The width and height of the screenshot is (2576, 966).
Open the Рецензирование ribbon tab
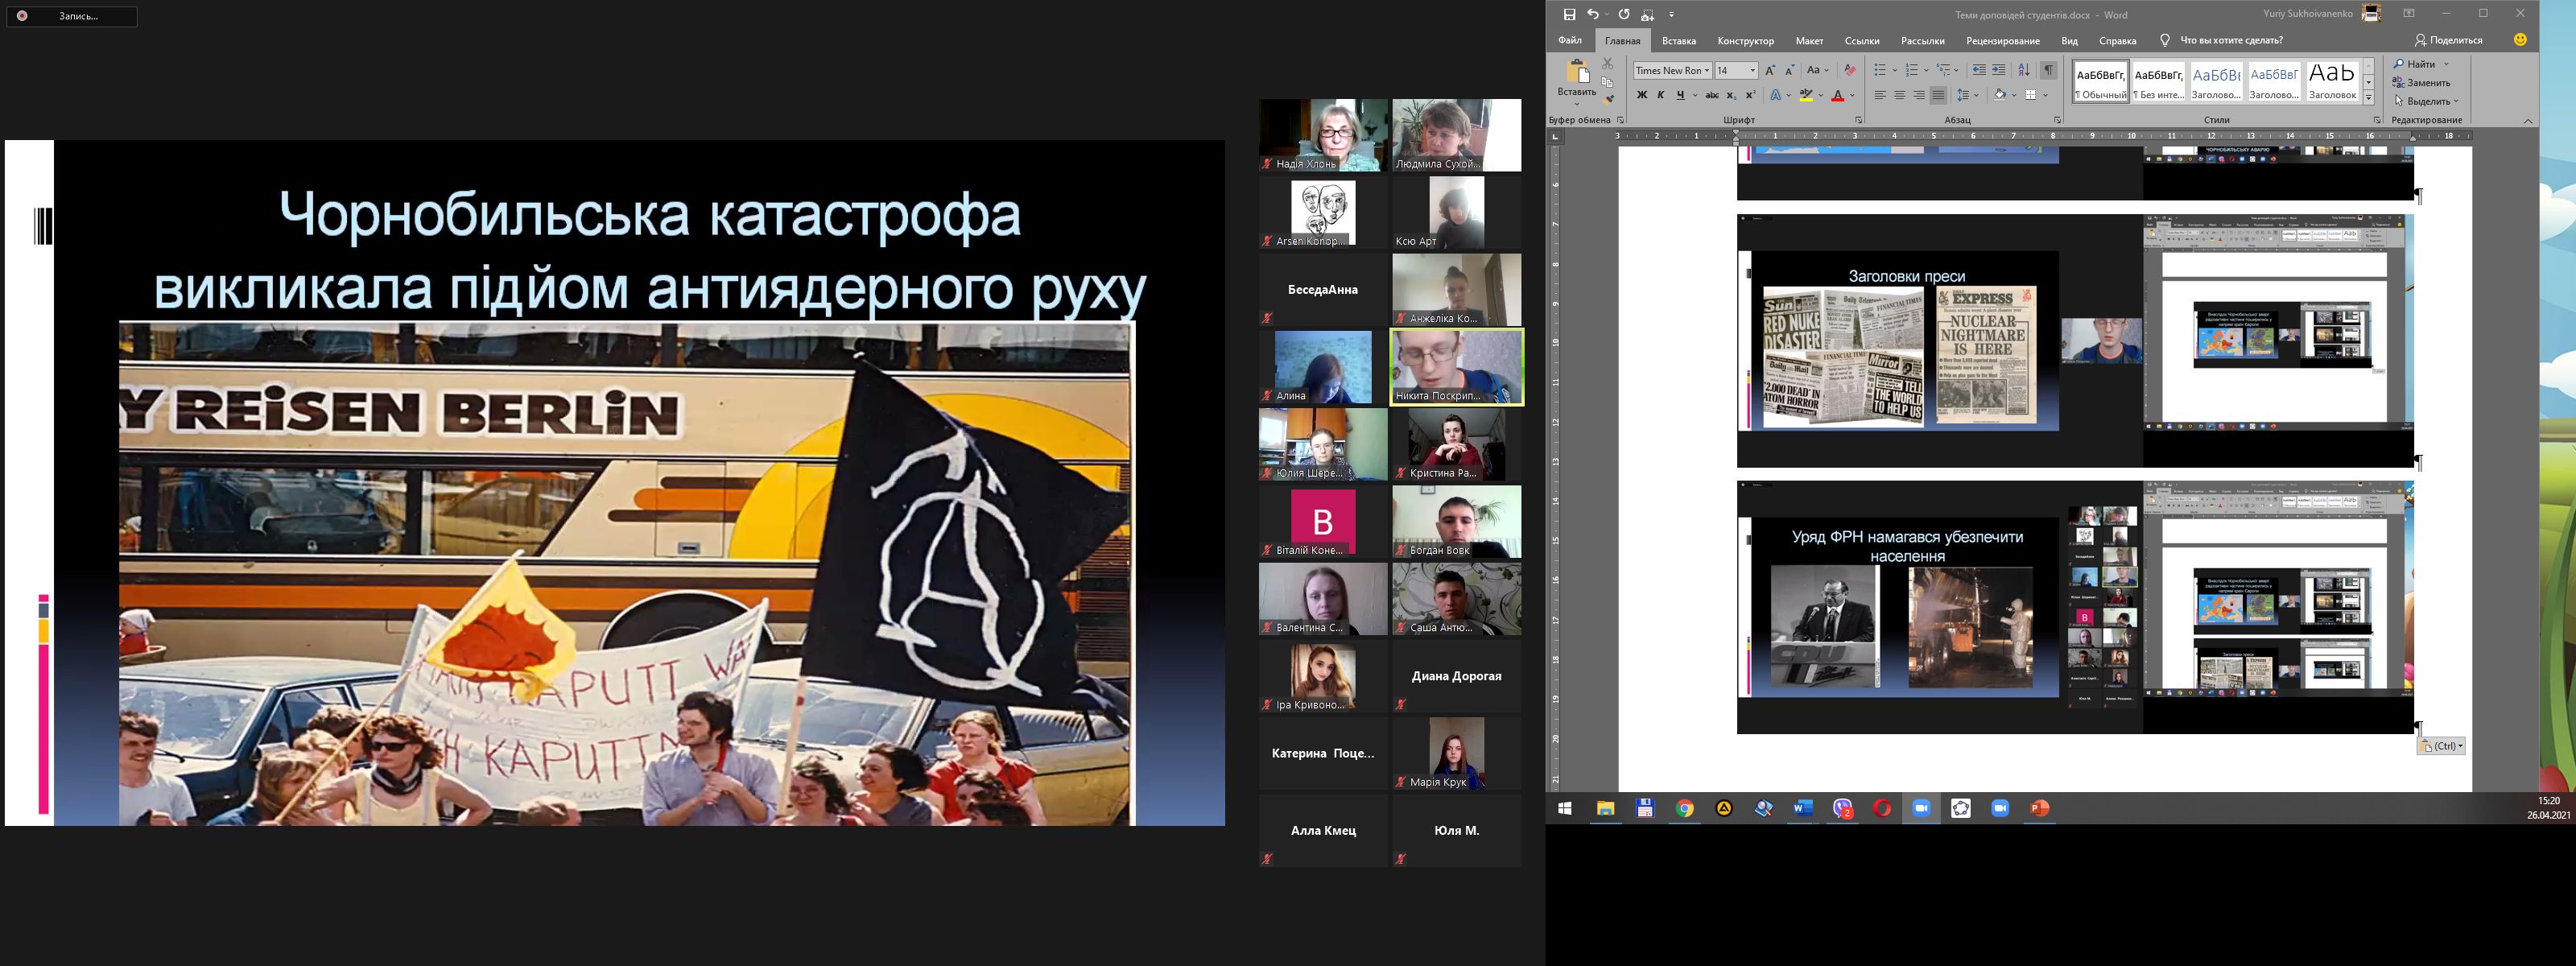[2002, 41]
